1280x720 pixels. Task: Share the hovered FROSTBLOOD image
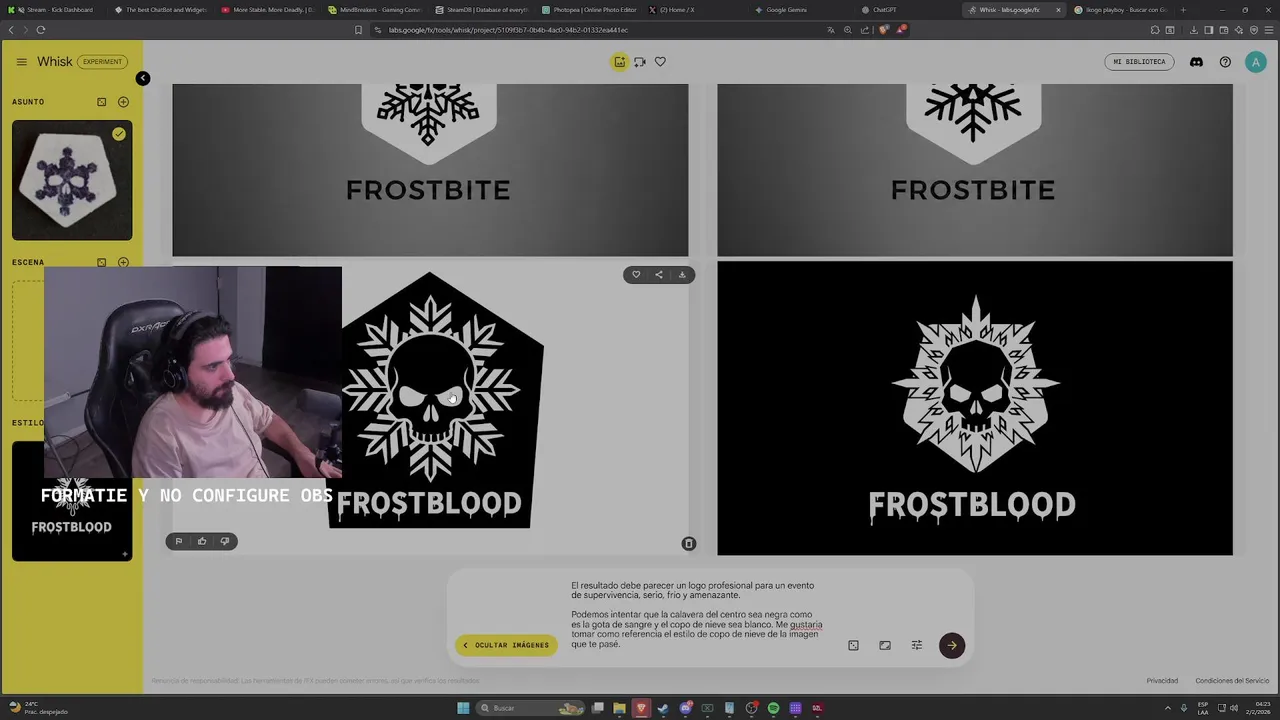659,275
